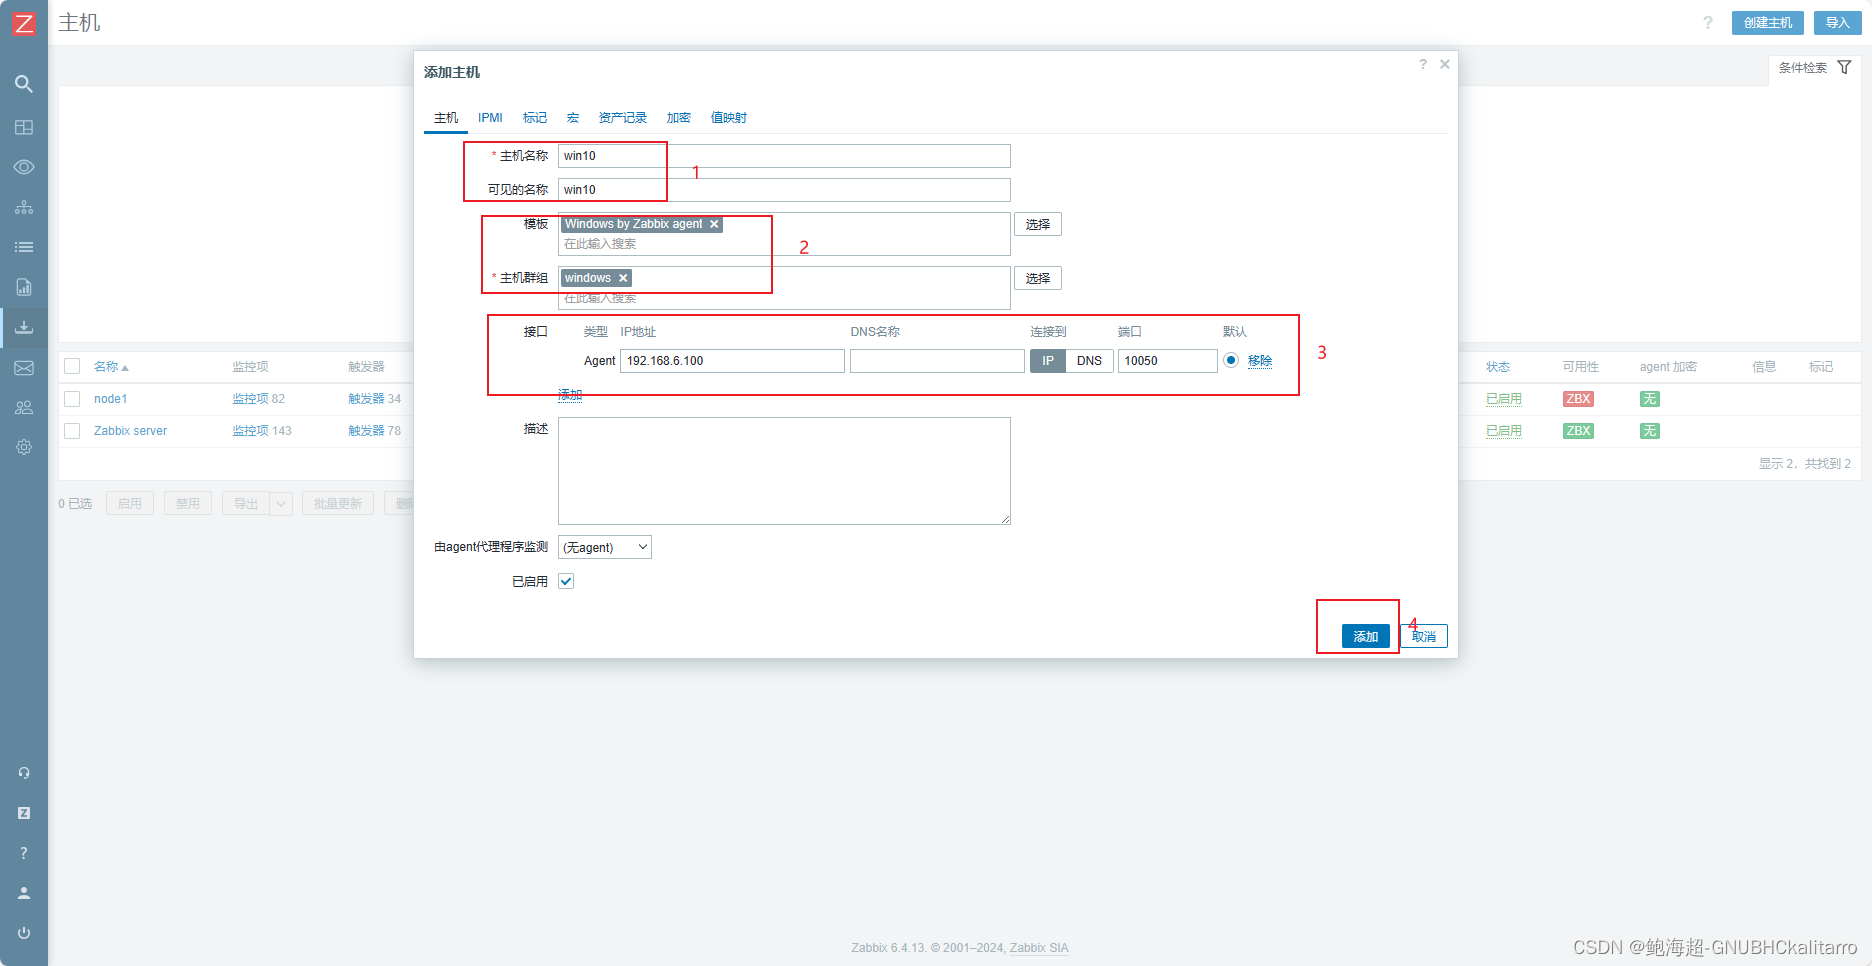Click the 可见的名称 input field
This screenshot has height=966, width=1872.
[x=784, y=190]
